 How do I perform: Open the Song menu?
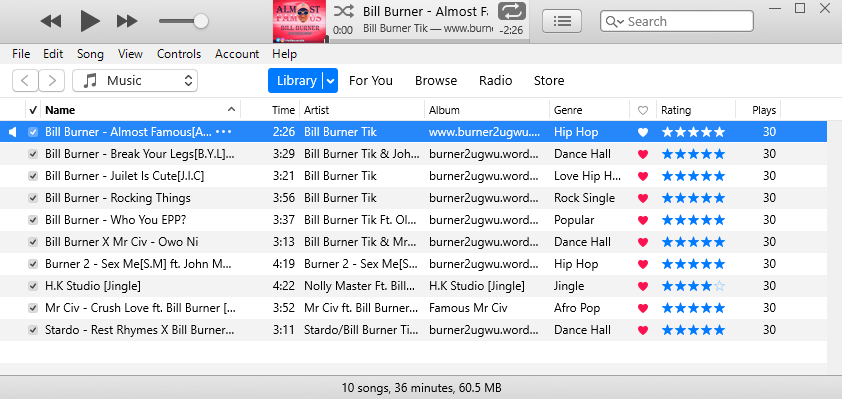90,54
